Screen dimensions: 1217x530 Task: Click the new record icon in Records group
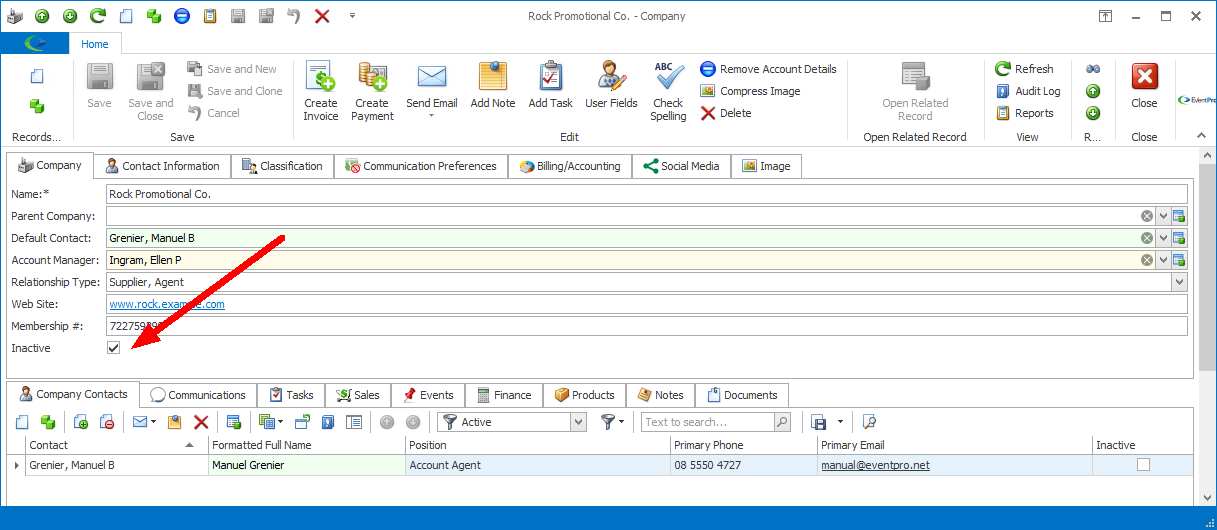click(x=37, y=76)
